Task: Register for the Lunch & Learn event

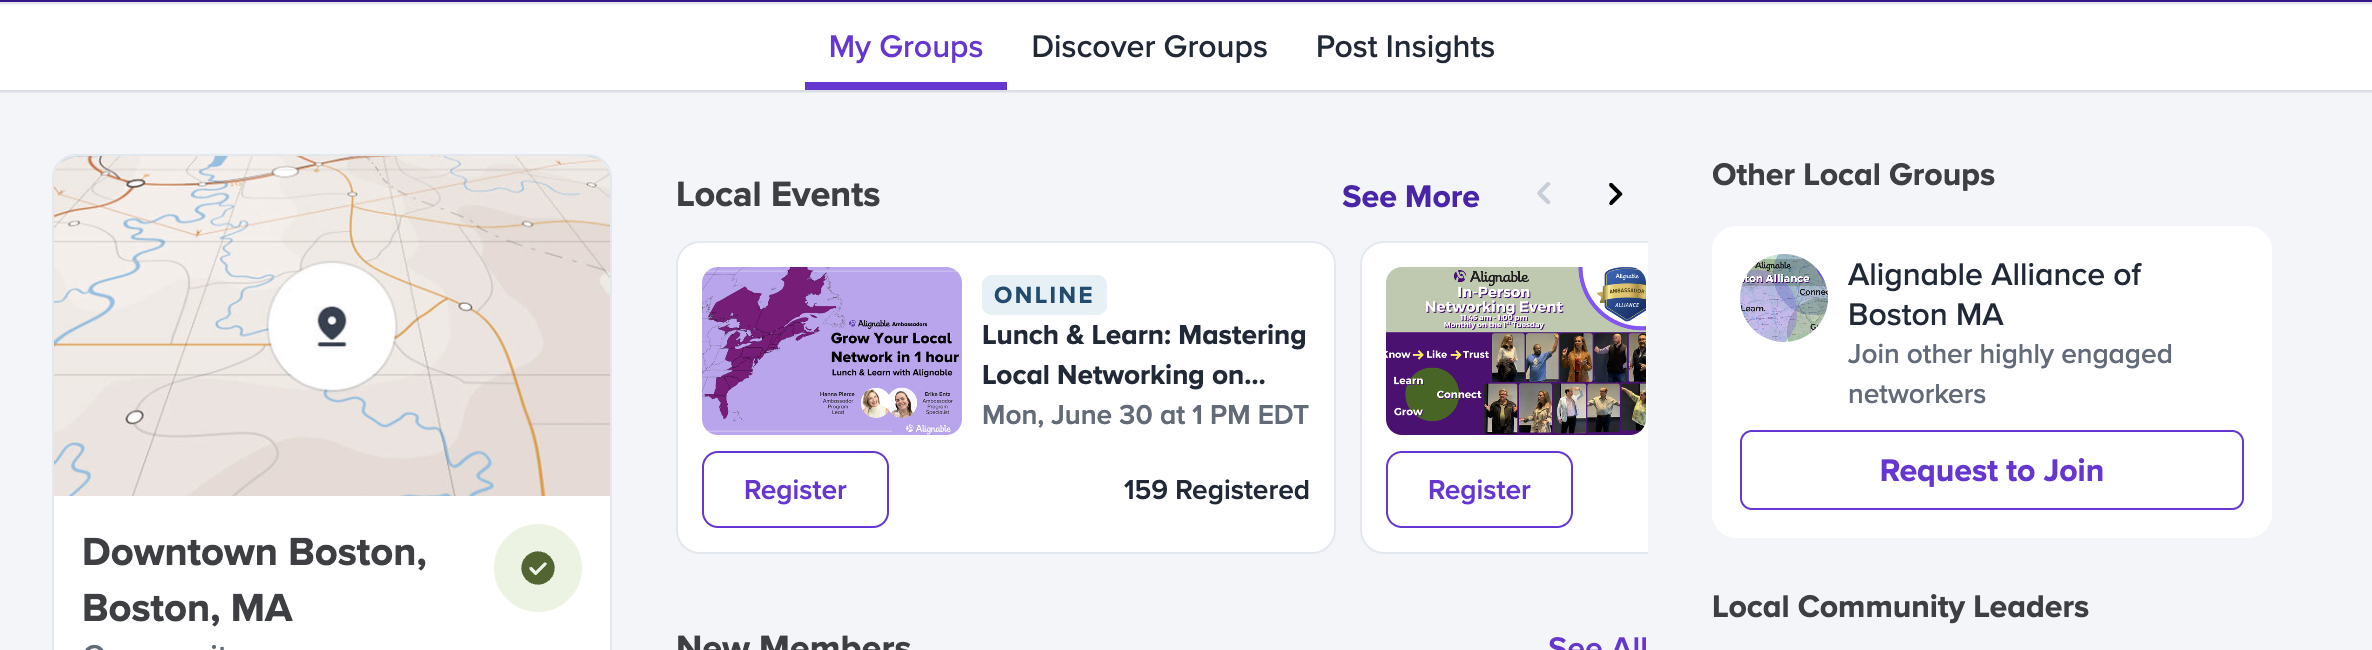Action: pos(795,489)
